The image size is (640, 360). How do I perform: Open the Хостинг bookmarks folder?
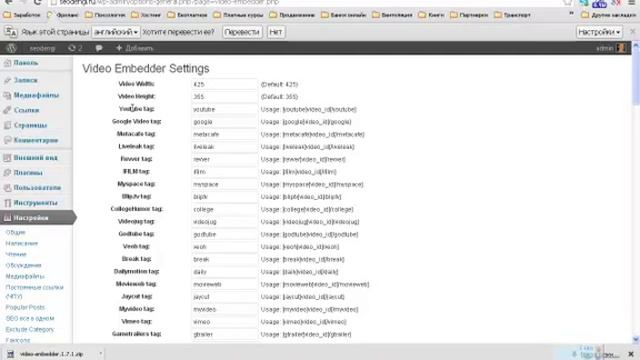point(146,15)
